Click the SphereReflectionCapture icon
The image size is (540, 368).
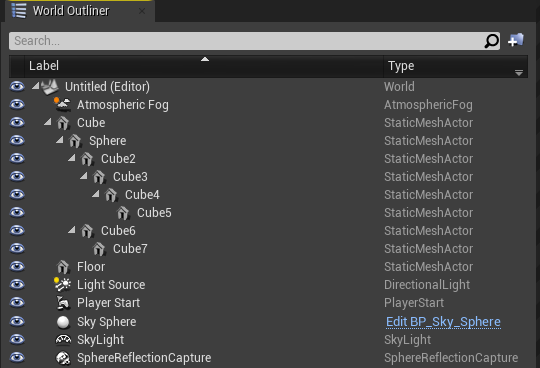[63, 358]
